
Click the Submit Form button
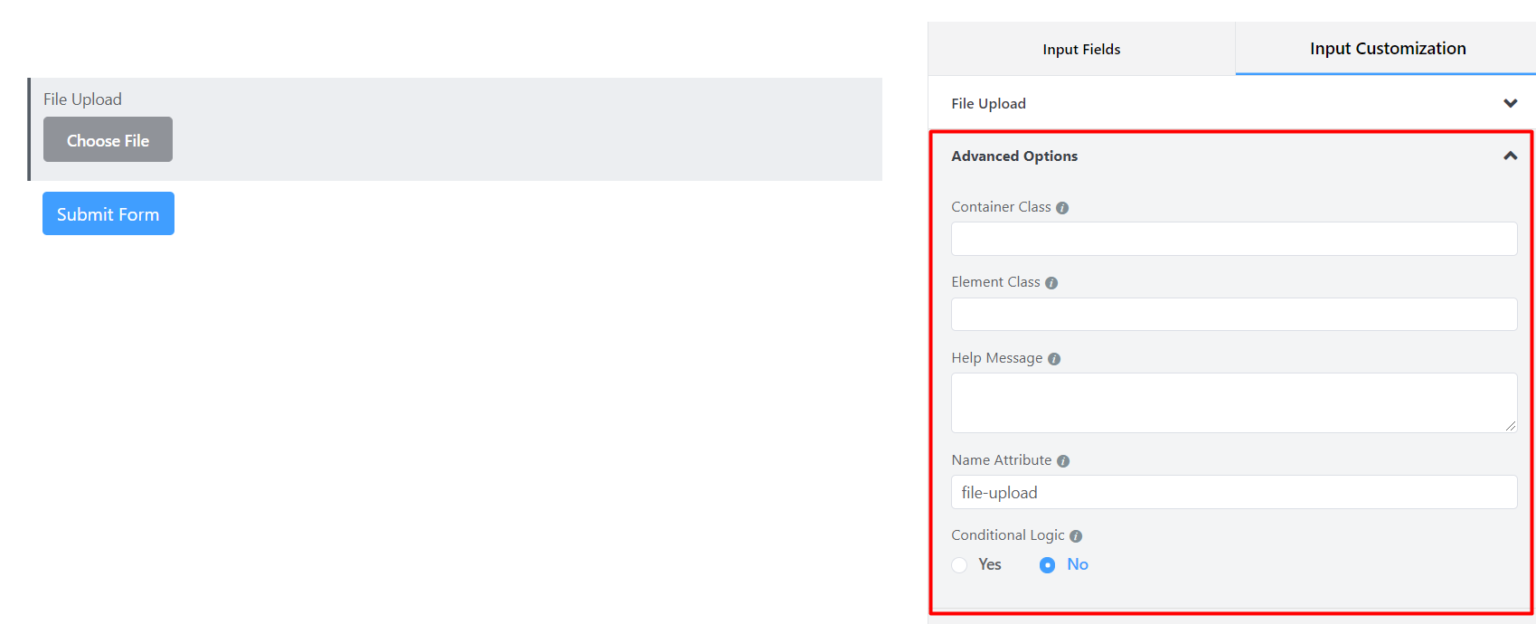pyautogui.click(x=108, y=213)
